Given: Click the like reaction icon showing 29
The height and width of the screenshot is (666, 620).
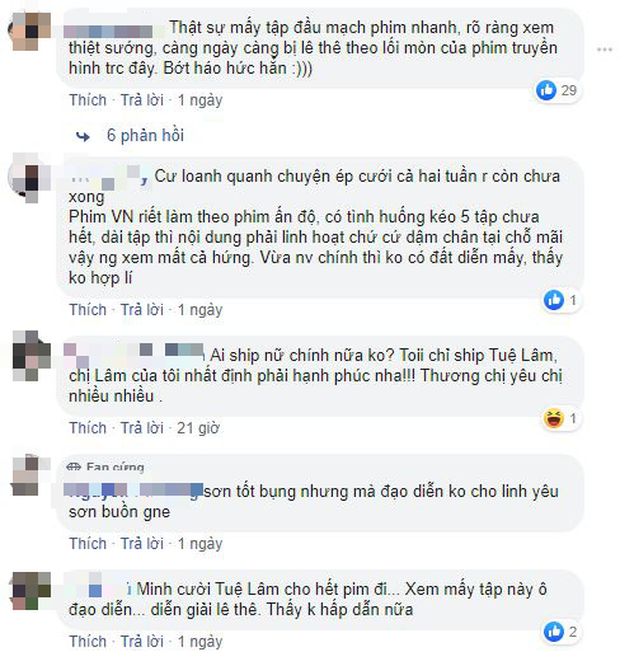Looking at the screenshot, I should [x=546, y=90].
